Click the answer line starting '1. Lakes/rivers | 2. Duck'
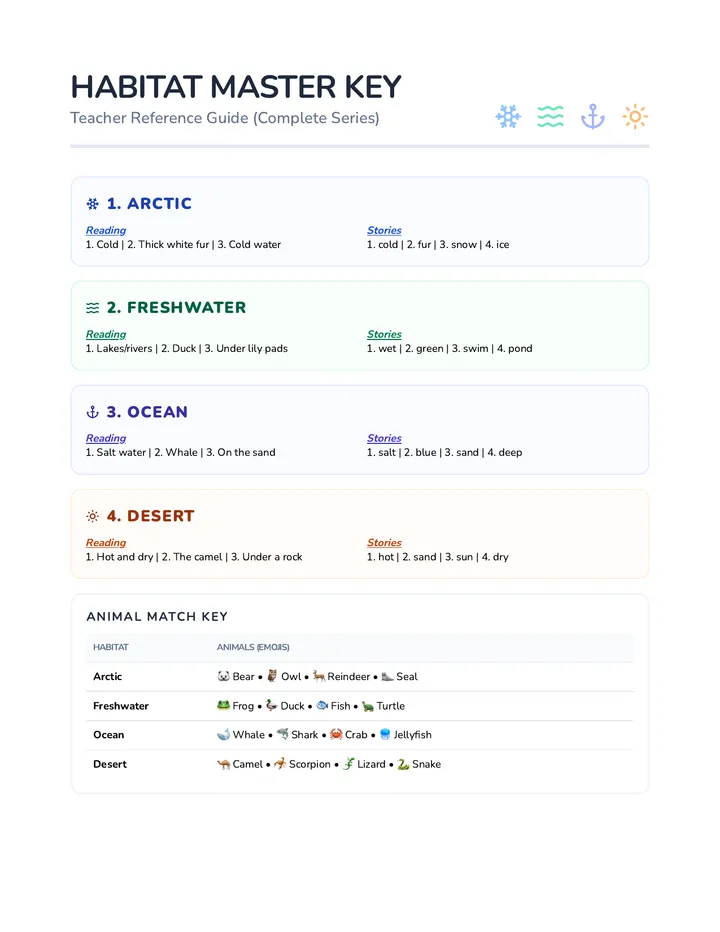 point(187,348)
